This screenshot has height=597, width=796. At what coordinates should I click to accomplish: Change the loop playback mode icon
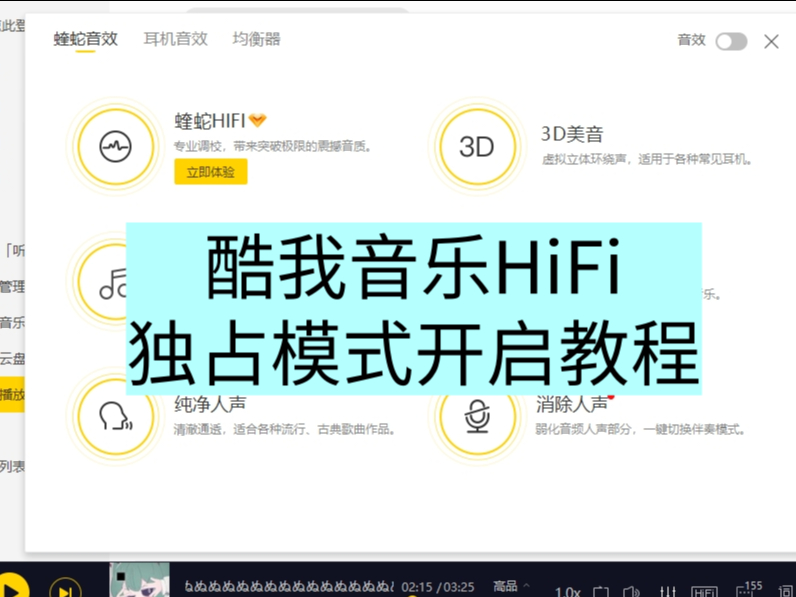click(601, 591)
